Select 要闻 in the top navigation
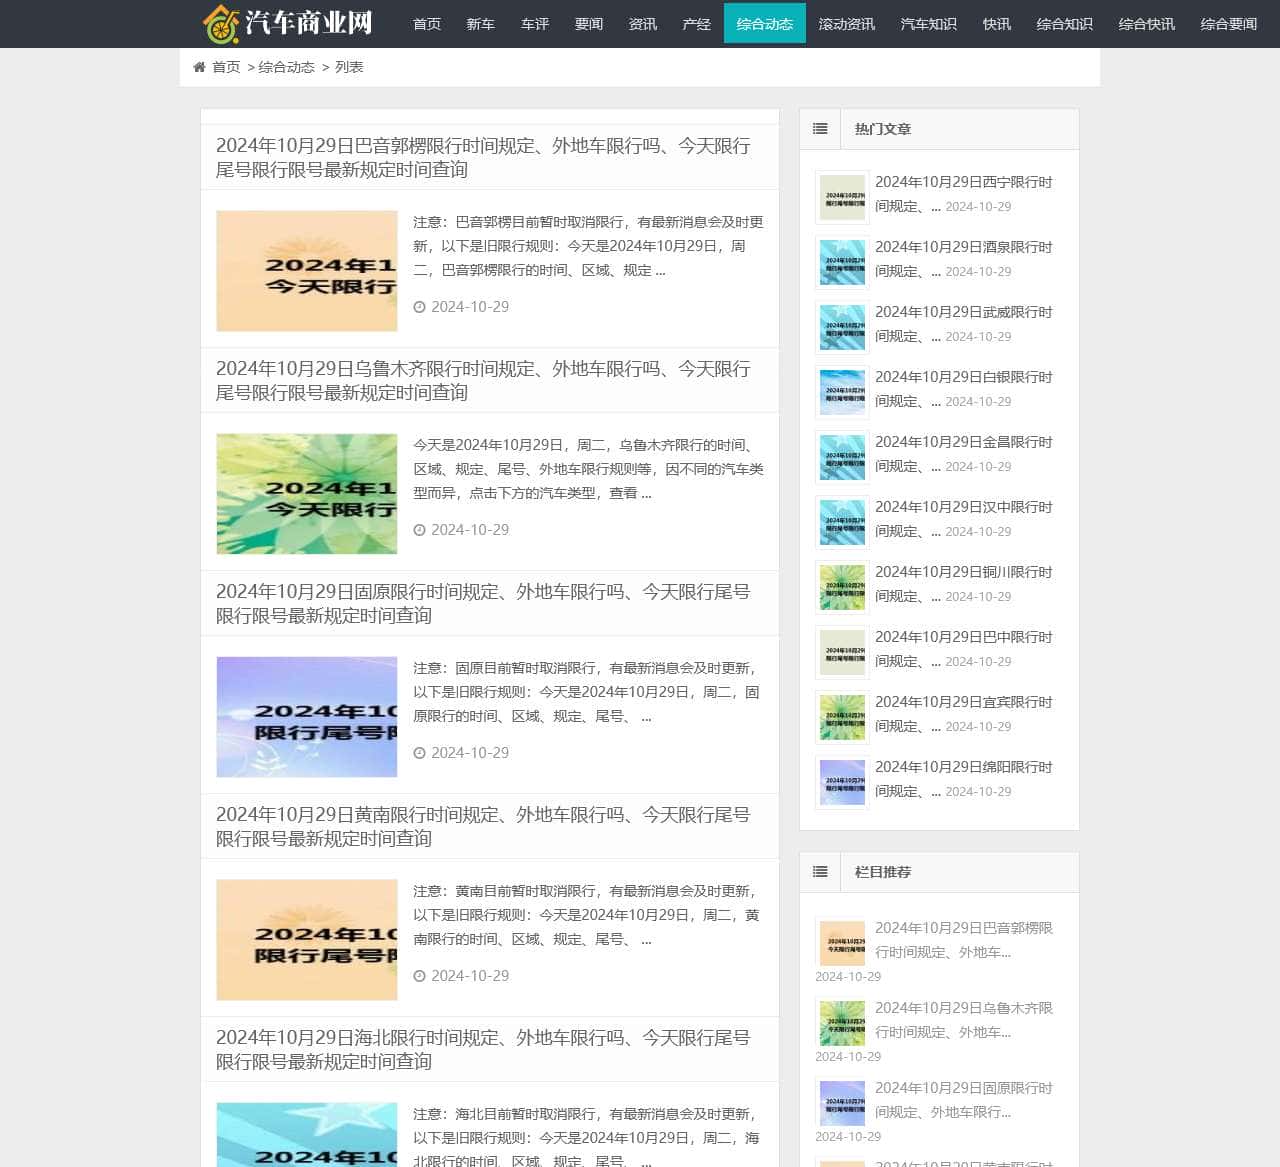 (x=589, y=24)
